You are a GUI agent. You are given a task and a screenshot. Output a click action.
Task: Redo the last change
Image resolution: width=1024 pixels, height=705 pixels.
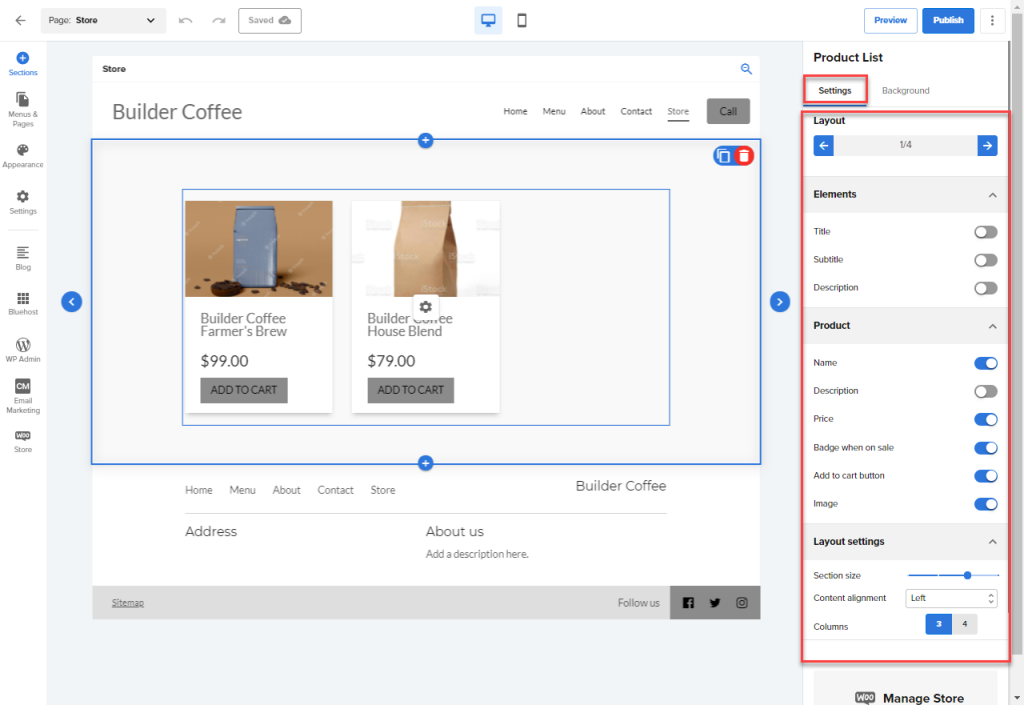pos(219,20)
